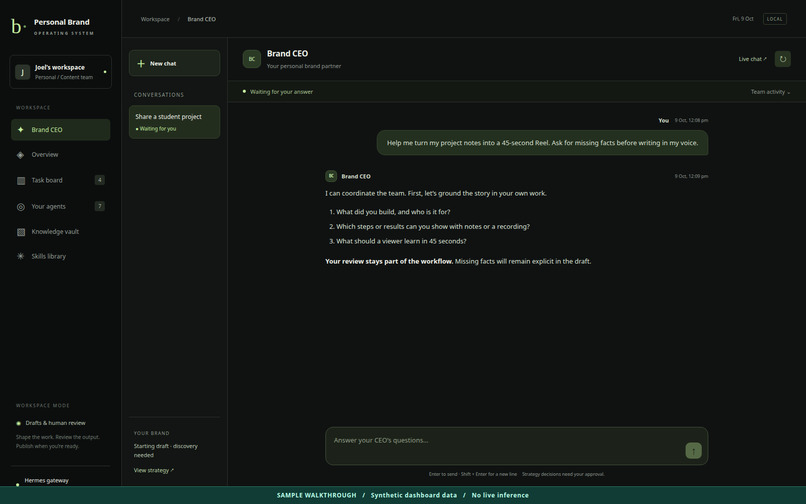Click question 'What should a viewer learn'
This screenshot has height=504, width=806.
pyautogui.click(x=401, y=241)
